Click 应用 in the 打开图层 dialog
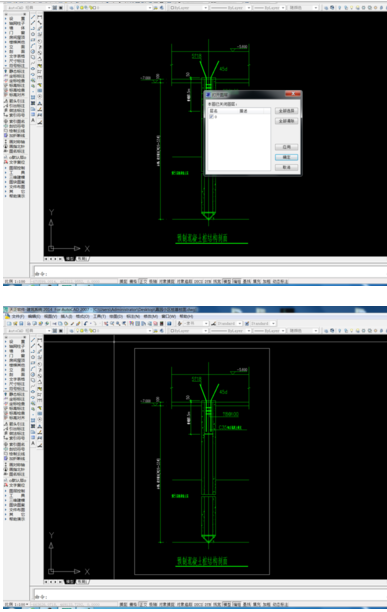387x612 pixels. click(x=286, y=147)
